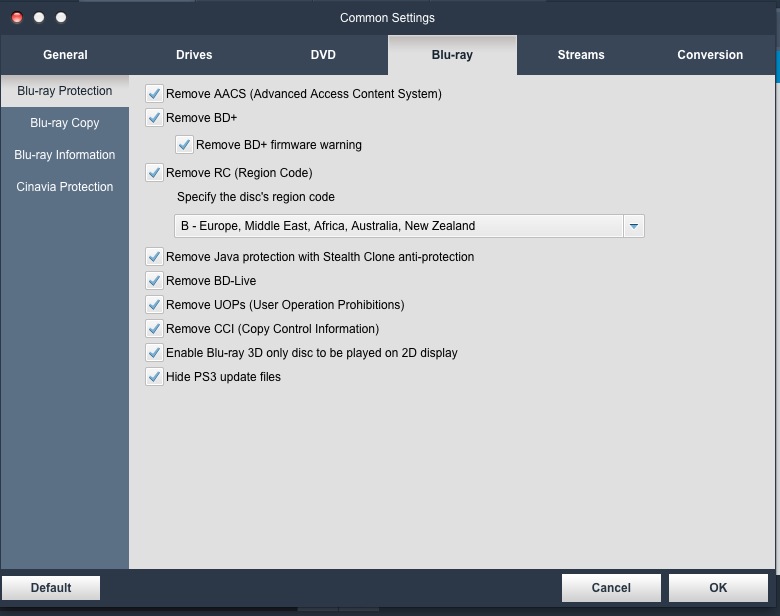The height and width of the screenshot is (616, 780).
Task: Toggle the Remove BD+ checkbox
Action: 154,118
